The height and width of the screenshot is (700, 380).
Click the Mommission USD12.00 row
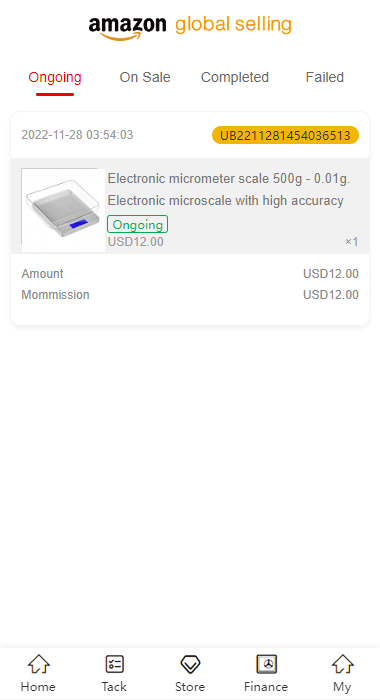click(x=190, y=295)
